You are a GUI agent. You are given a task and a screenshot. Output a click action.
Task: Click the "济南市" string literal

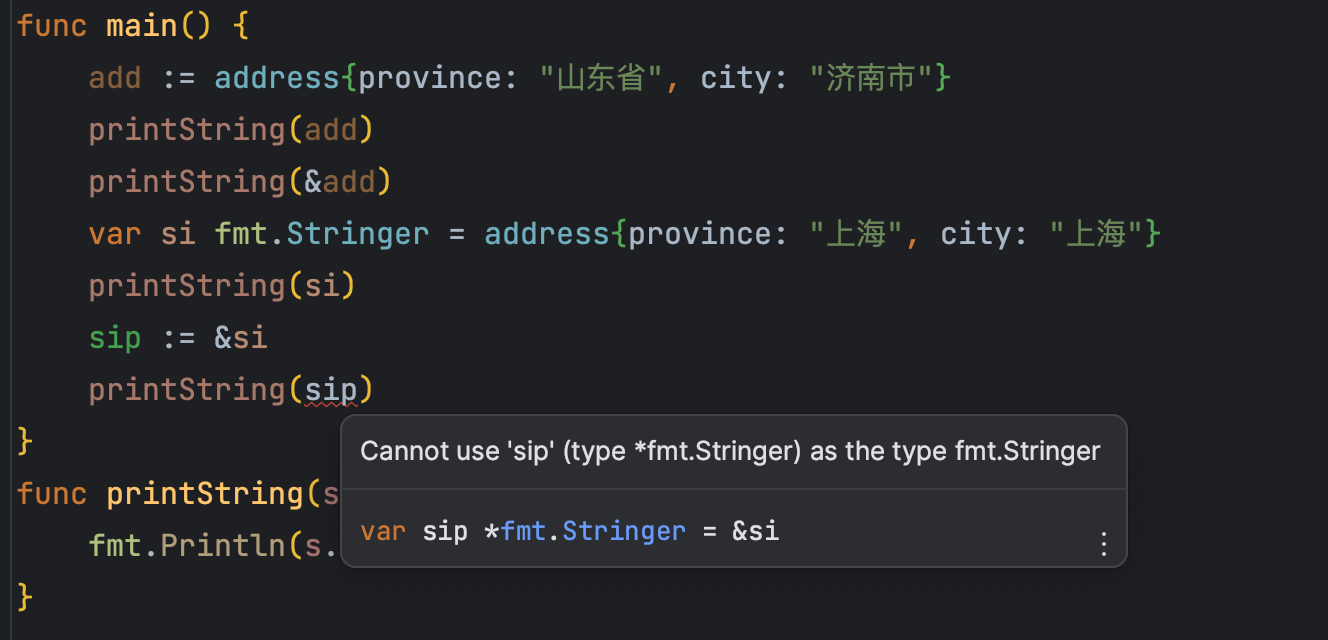coord(871,77)
